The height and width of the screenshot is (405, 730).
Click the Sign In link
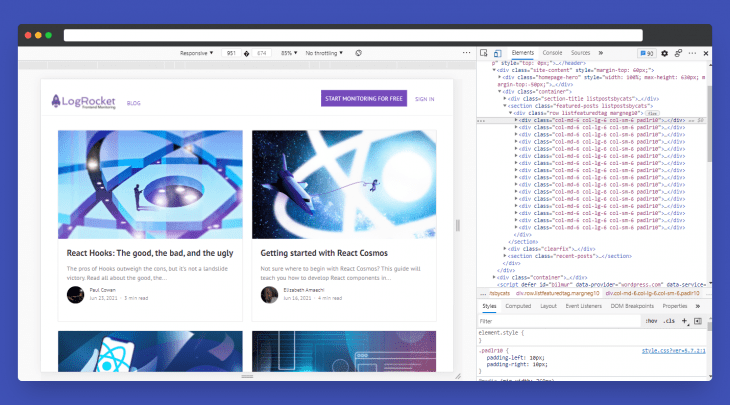tap(425, 99)
